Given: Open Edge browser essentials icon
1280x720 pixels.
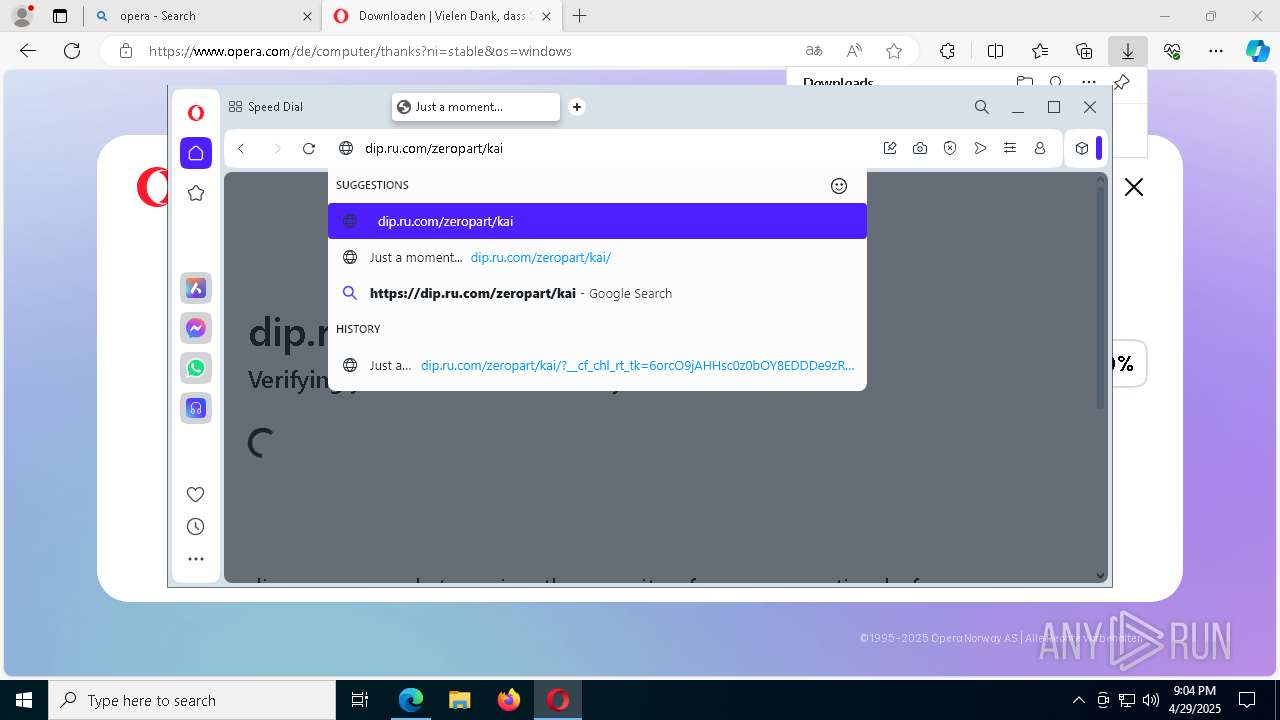Looking at the screenshot, I should pos(1172,51).
